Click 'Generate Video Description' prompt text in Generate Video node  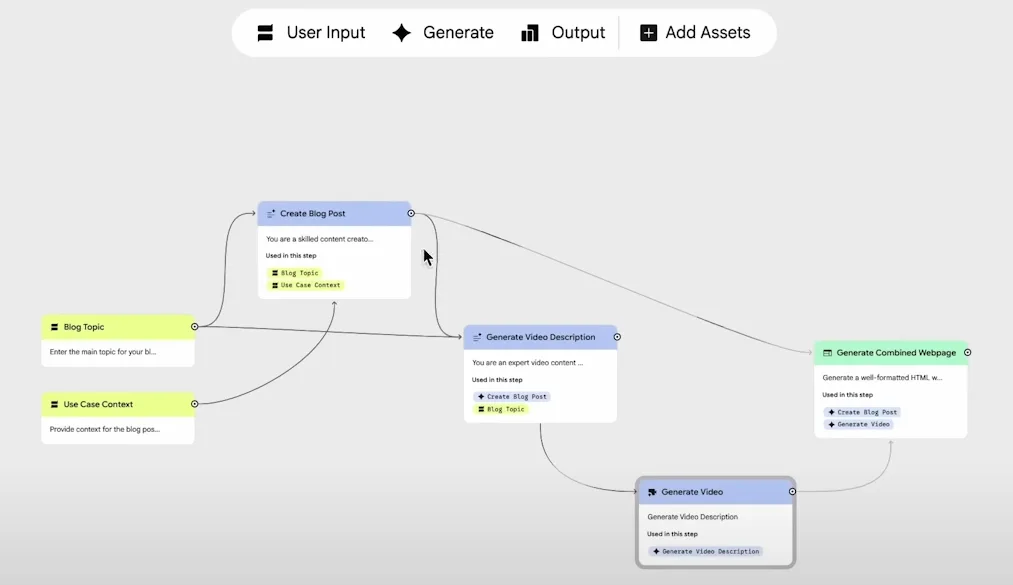coord(693,517)
